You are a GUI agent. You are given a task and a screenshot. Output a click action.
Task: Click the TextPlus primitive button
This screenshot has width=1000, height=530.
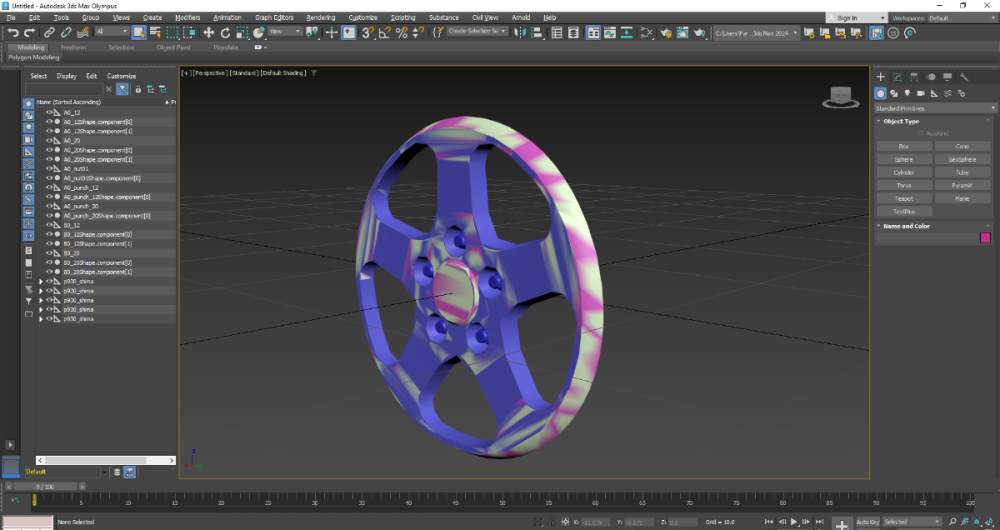904,211
